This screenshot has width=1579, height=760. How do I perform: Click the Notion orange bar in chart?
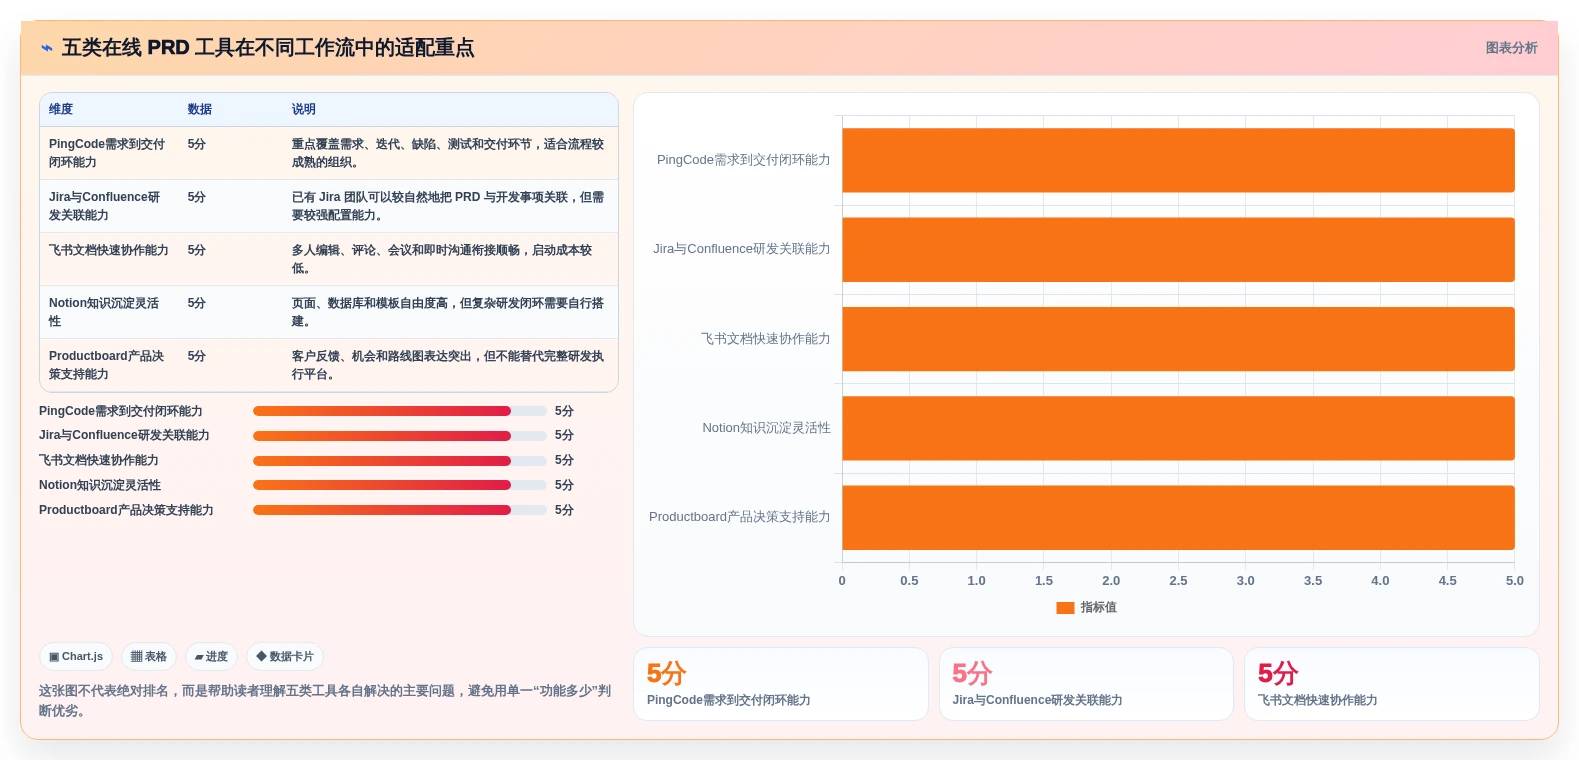click(1178, 428)
